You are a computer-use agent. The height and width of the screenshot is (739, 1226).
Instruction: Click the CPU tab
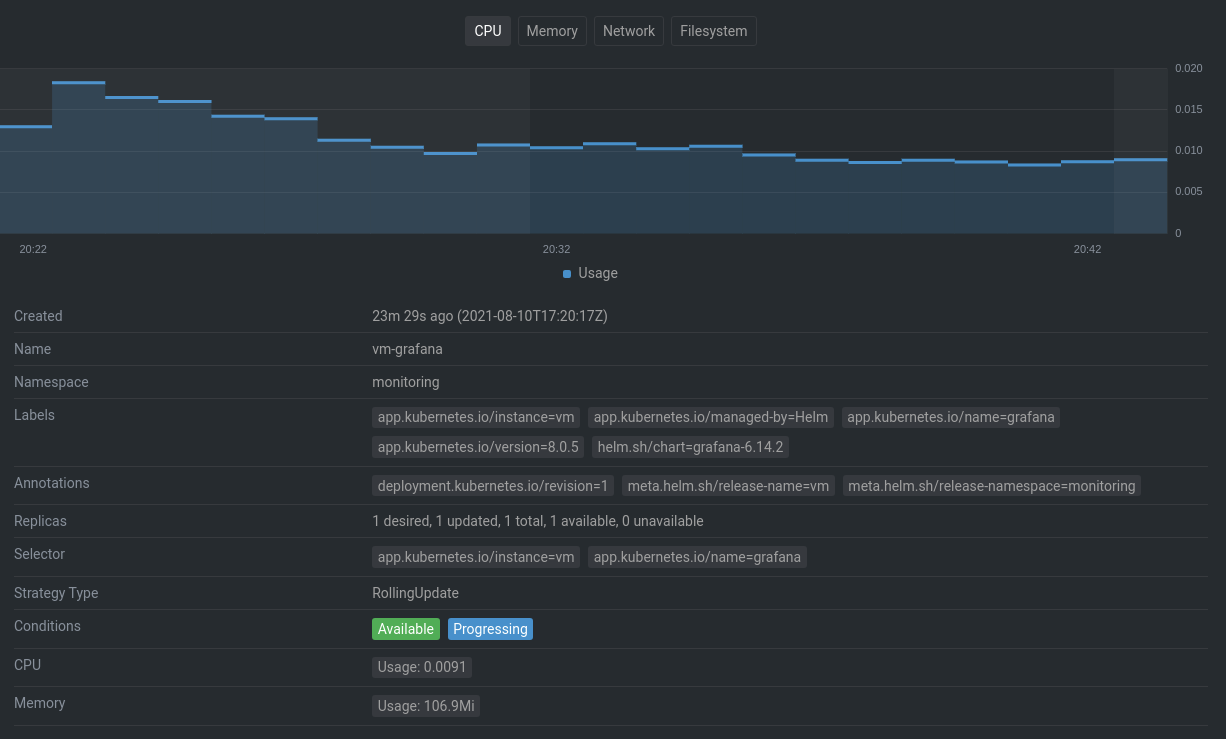click(x=487, y=31)
